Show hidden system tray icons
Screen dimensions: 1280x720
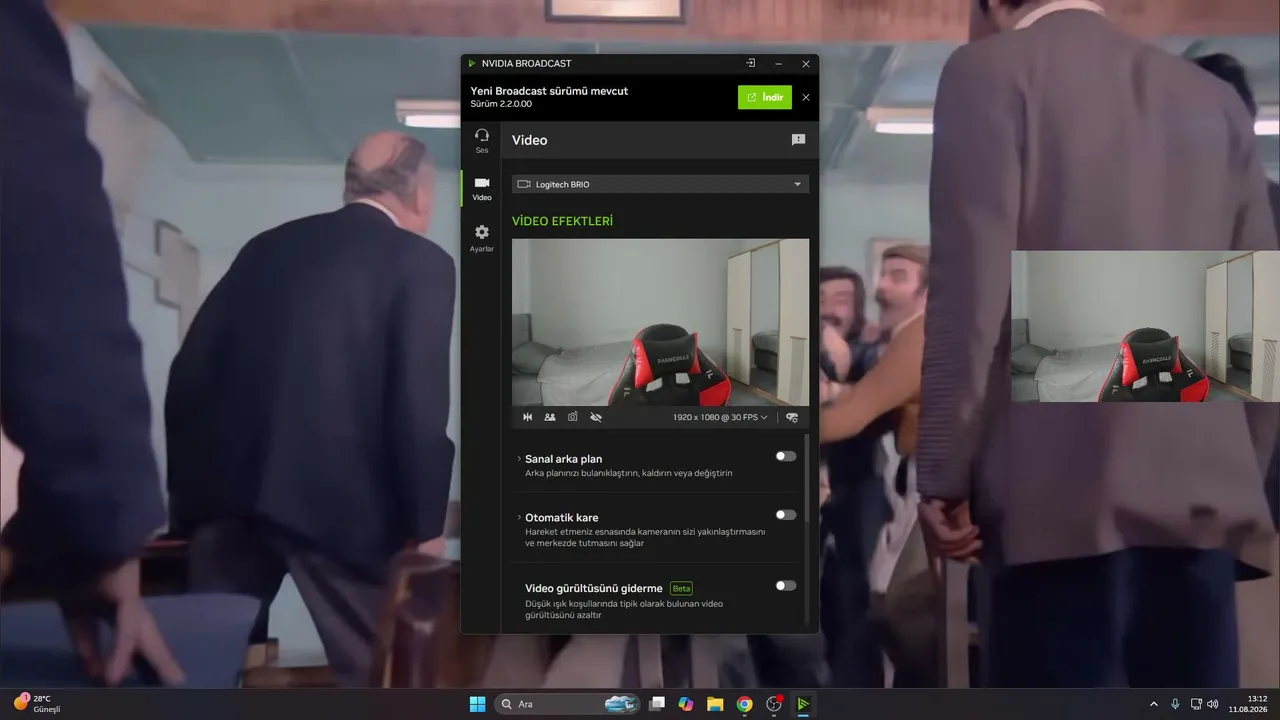pyautogui.click(x=1153, y=704)
